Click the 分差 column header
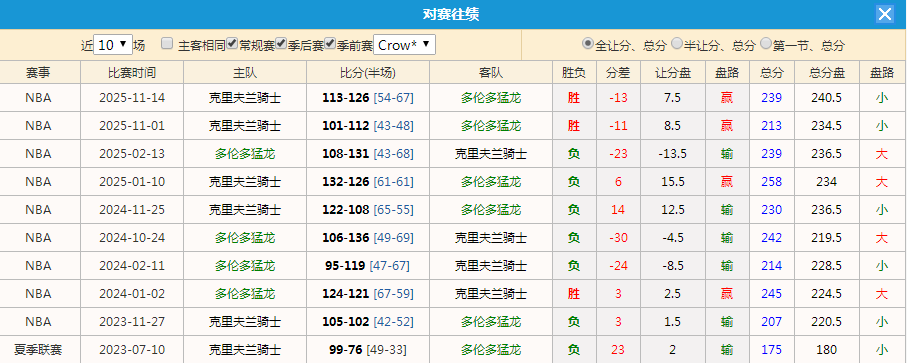 (618, 72)
